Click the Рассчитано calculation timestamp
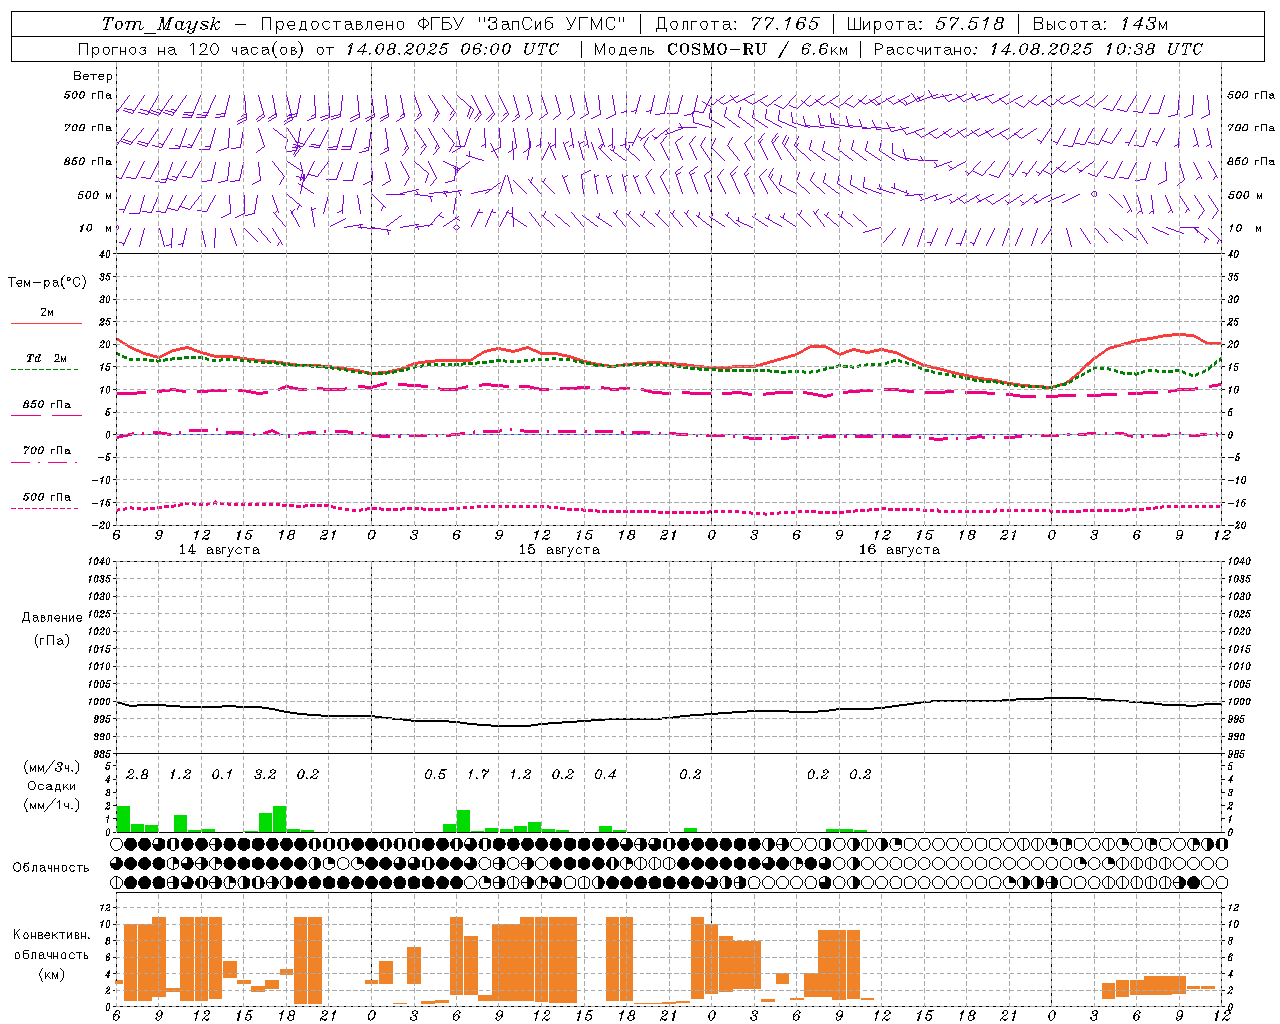Screen dimensions: 1280x1024 click(x=1038, y=49)
